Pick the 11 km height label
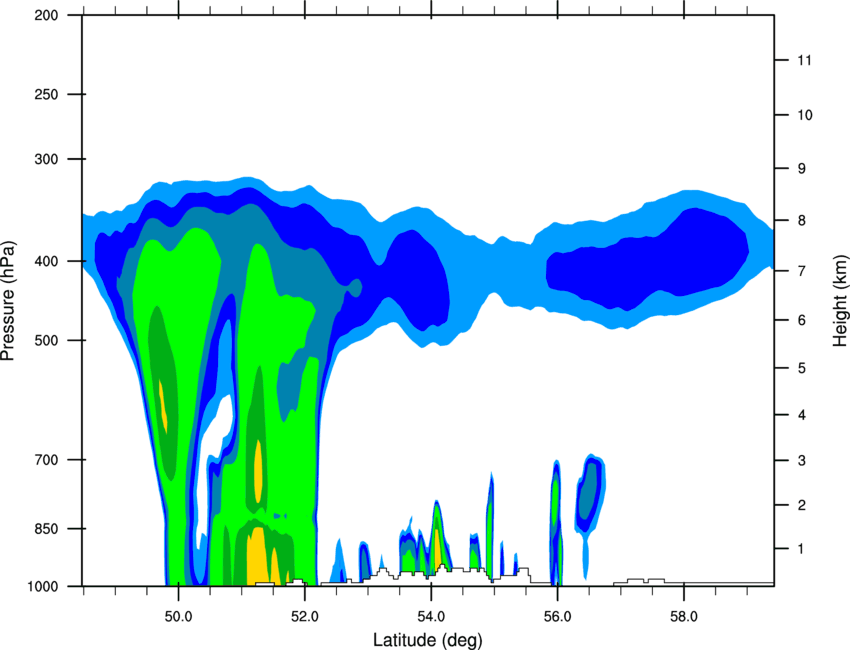 click(805, 60)
